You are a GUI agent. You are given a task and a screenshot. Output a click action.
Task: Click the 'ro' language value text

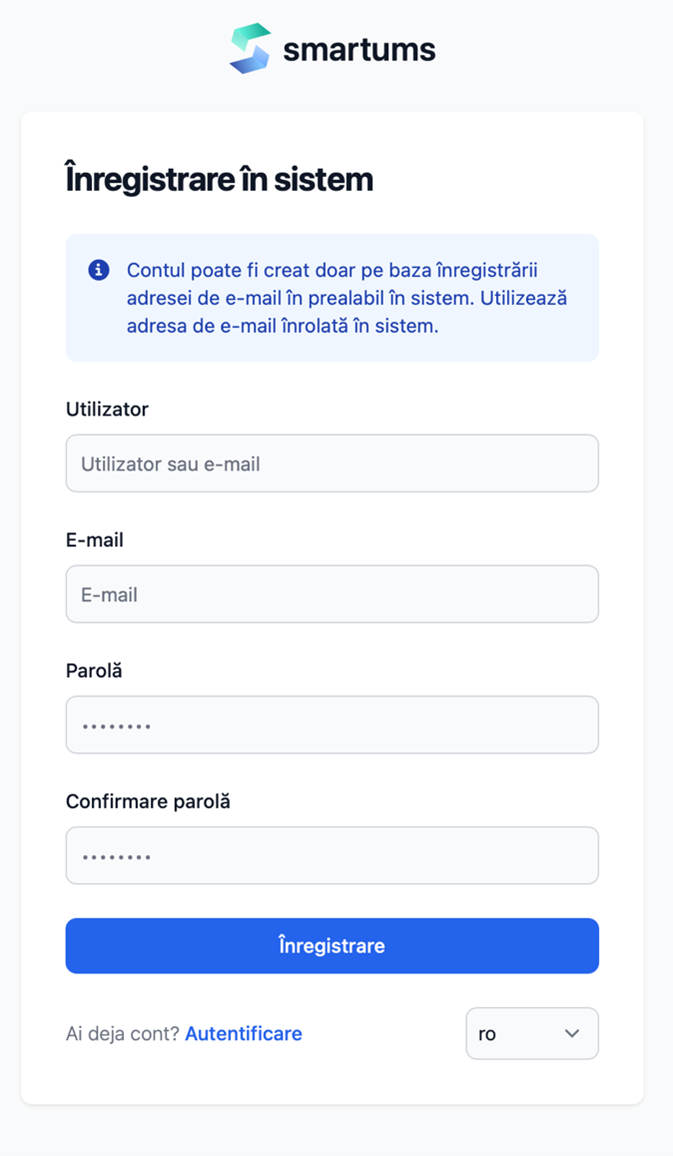point(487,1034)
